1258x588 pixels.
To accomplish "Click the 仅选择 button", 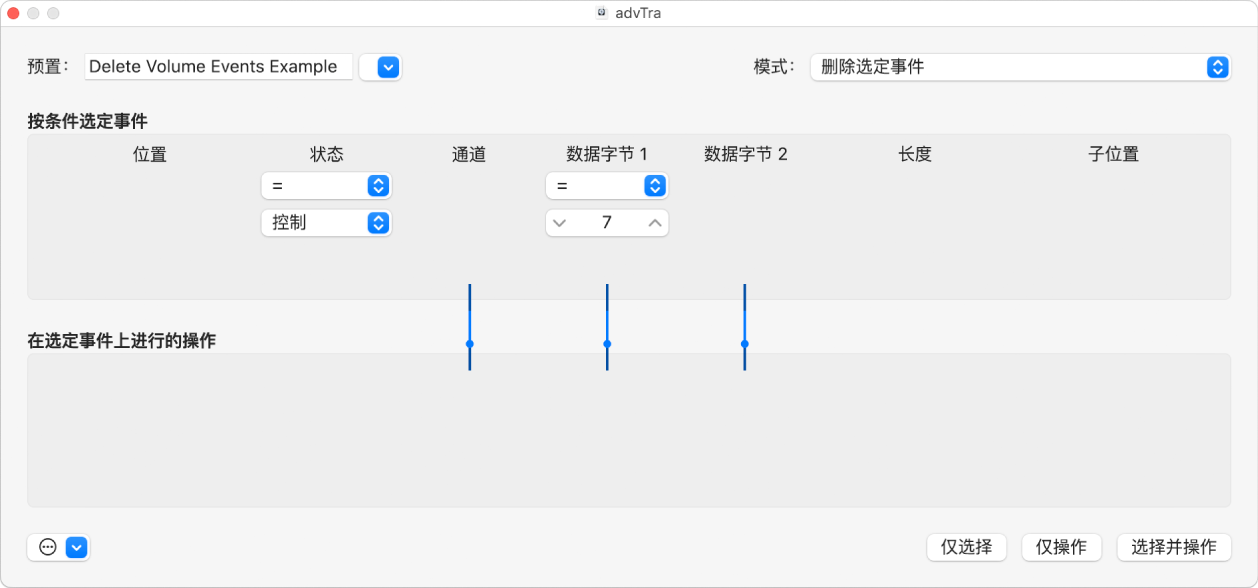I will point(966,547).
